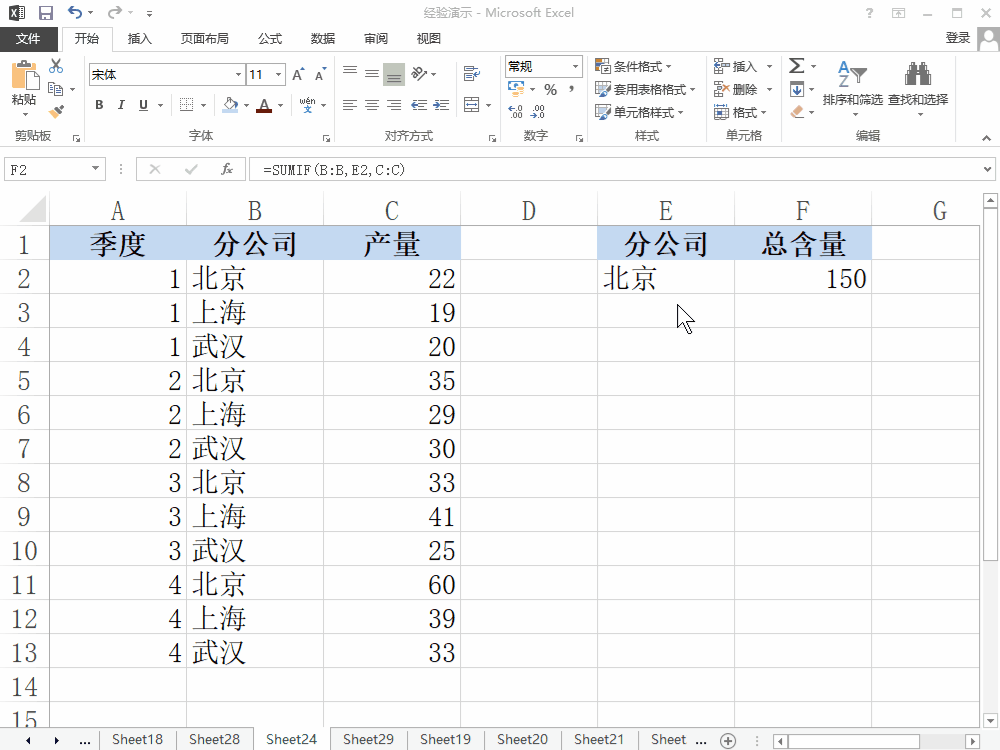
Task: Toggle bottom align button
Action: point(394,74)
